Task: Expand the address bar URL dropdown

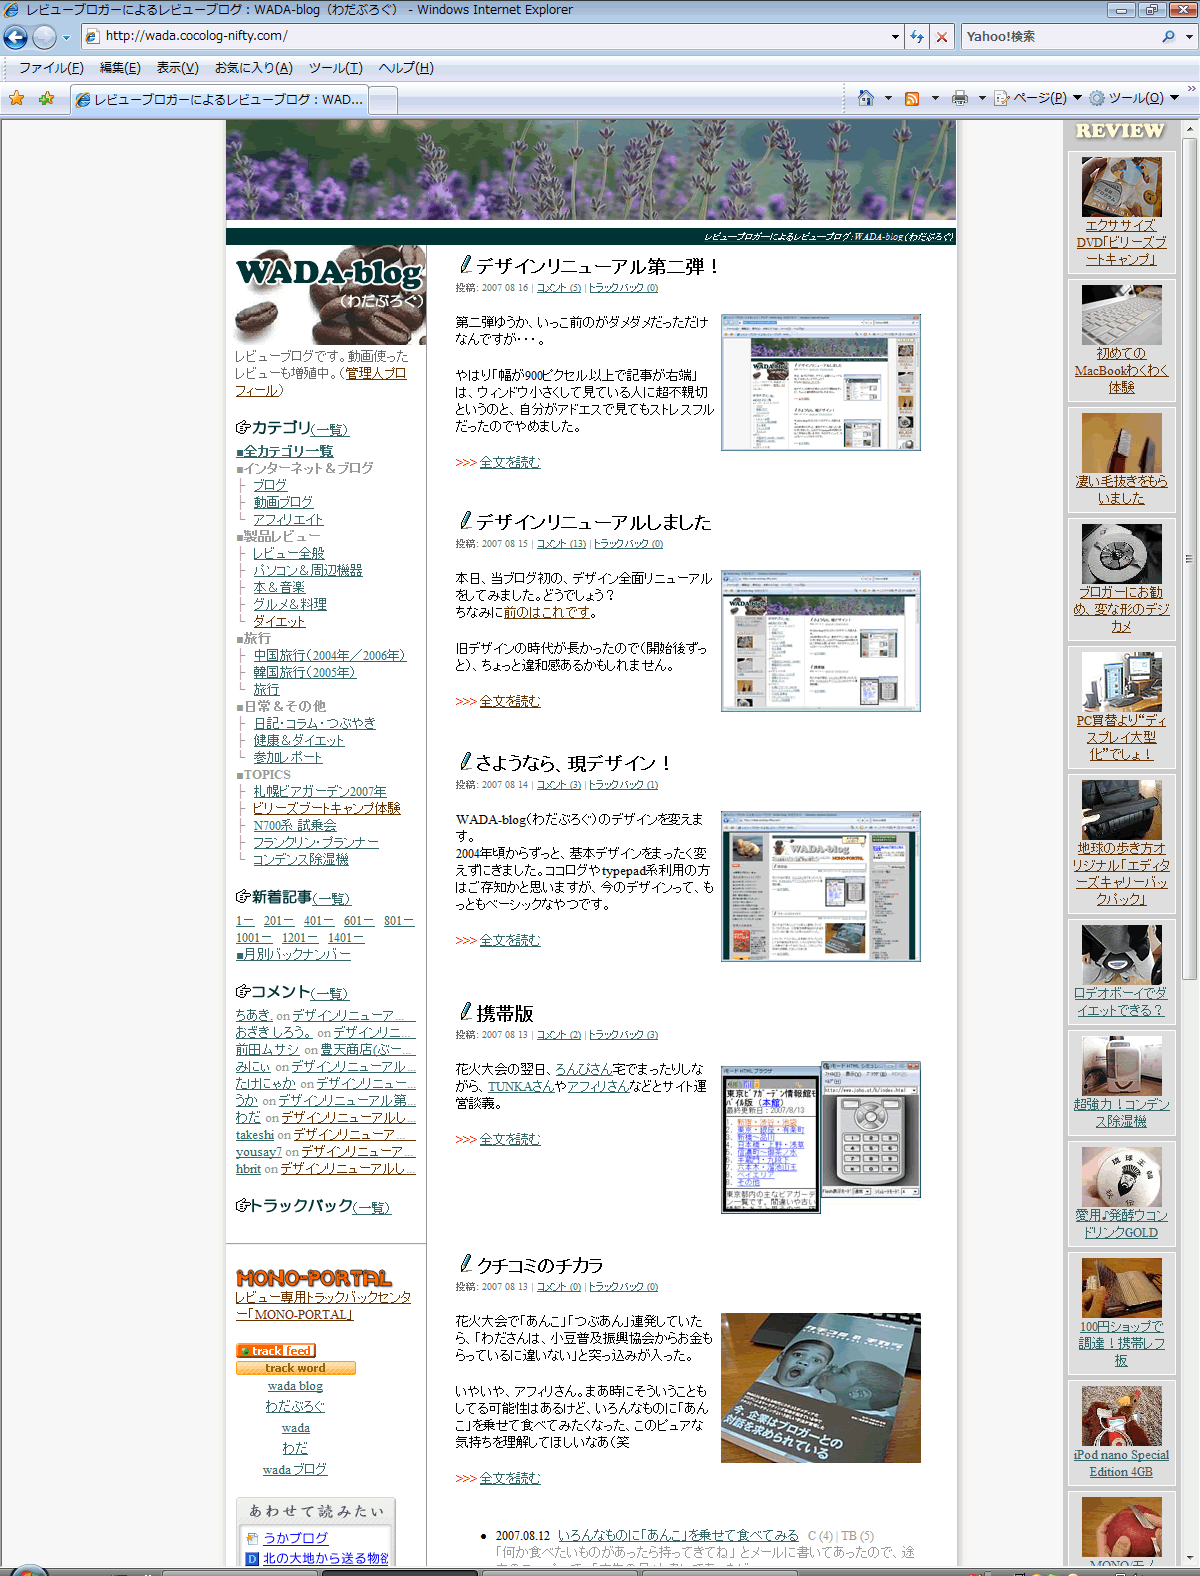Action: 895,37
